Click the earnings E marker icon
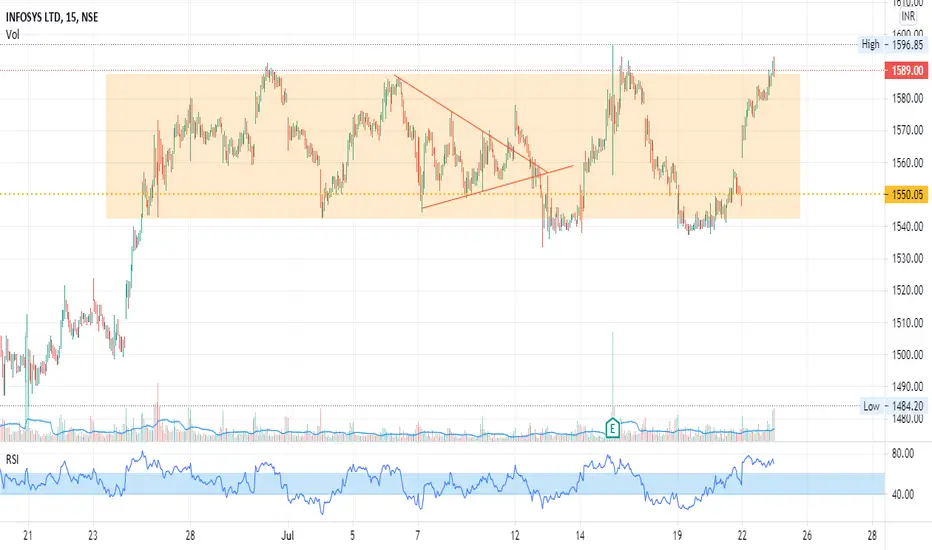 click(612, 428)
